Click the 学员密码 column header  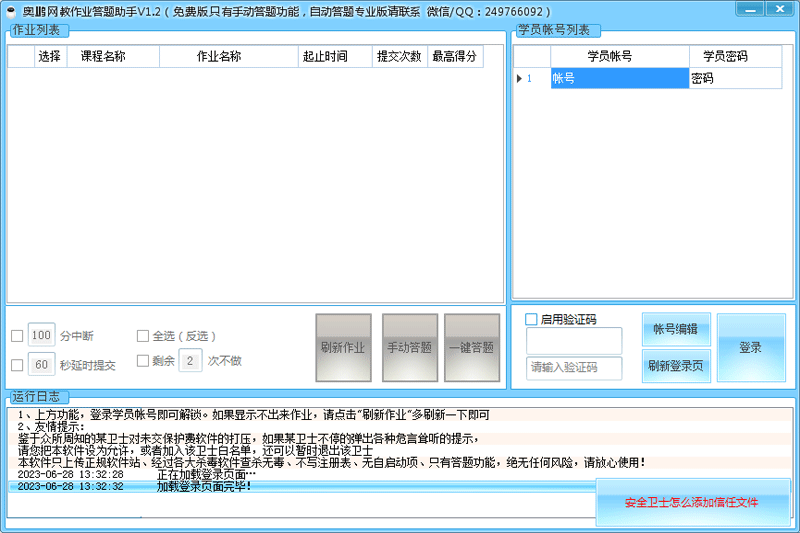(735, 56)
